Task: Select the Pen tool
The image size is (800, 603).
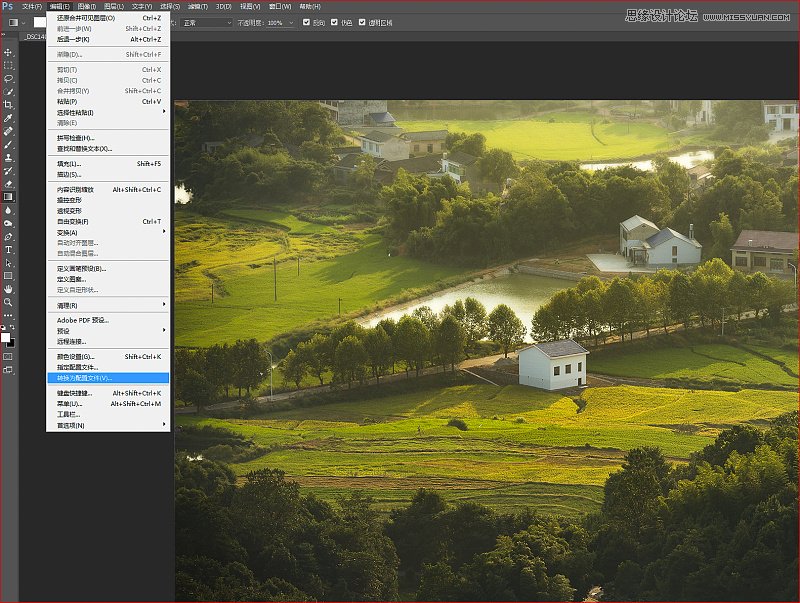Action: [8, 237]
